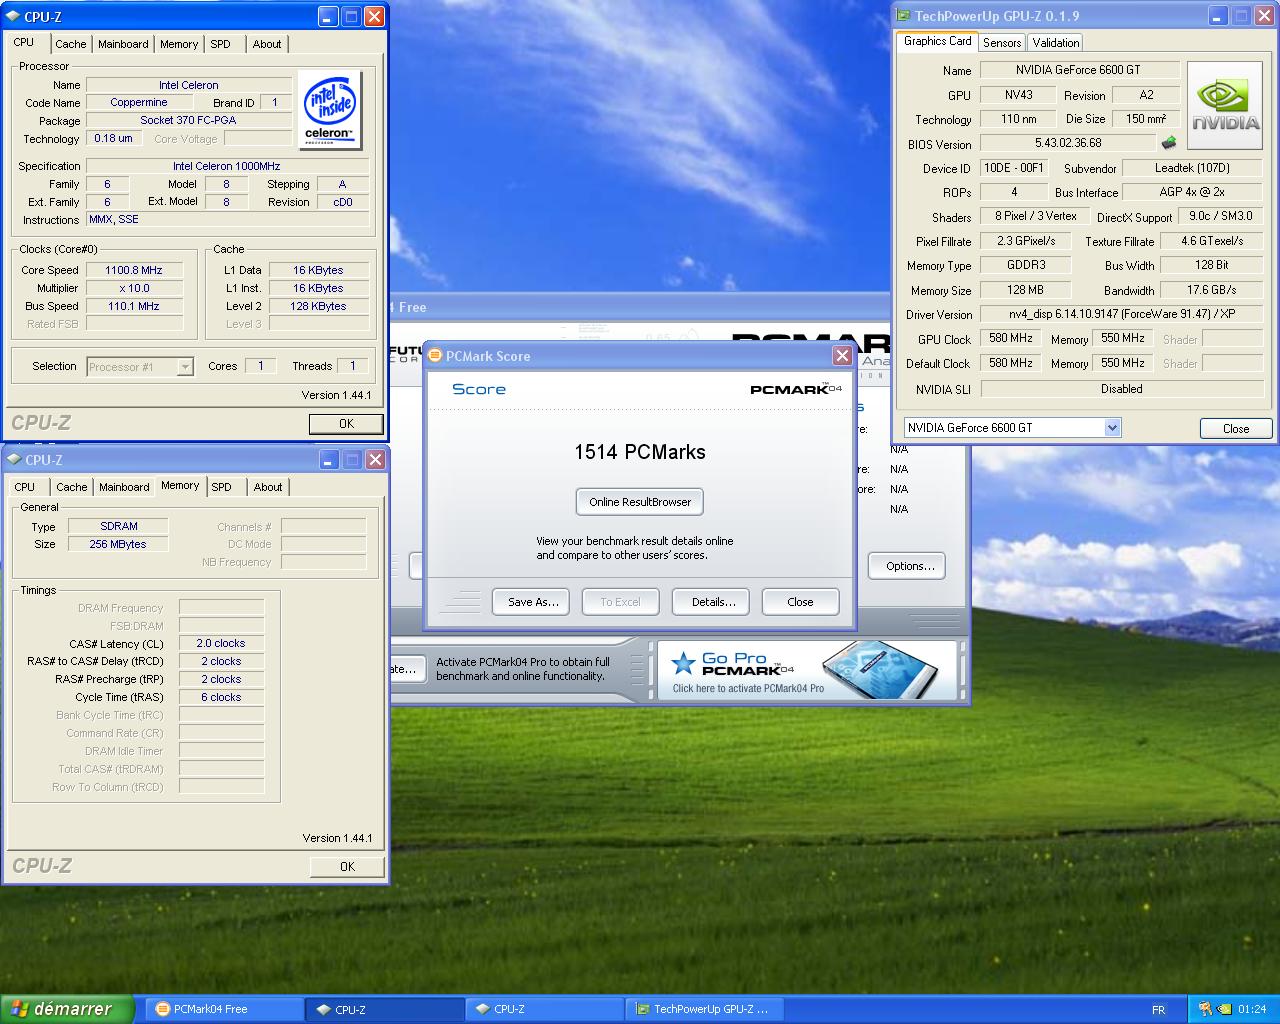Click the Core Speed value 1100.8 MHz
Image resolution: width=1280 pixels, height=1024 pixels.
pyautogui.click(x=134, y=270)
